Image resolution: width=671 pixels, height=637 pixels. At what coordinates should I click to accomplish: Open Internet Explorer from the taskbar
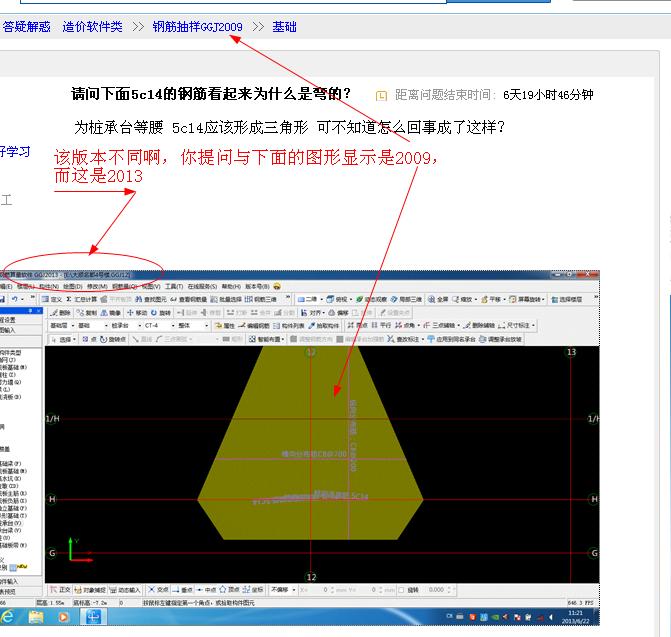point(7,616)
